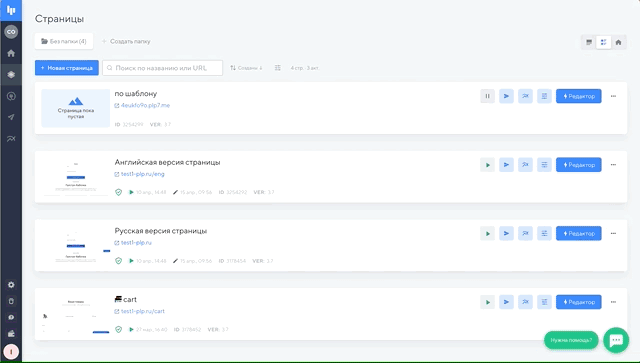This screenshot has height=363, width=640.
Task: Click thumbnail of 'Английская версия страницы'
Action: 76,177
